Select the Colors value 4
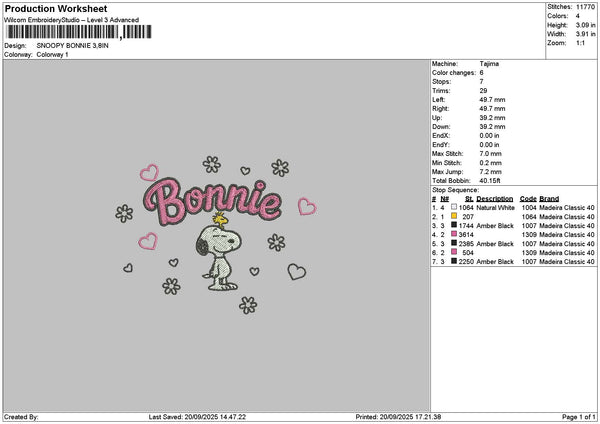 [578, 16]
